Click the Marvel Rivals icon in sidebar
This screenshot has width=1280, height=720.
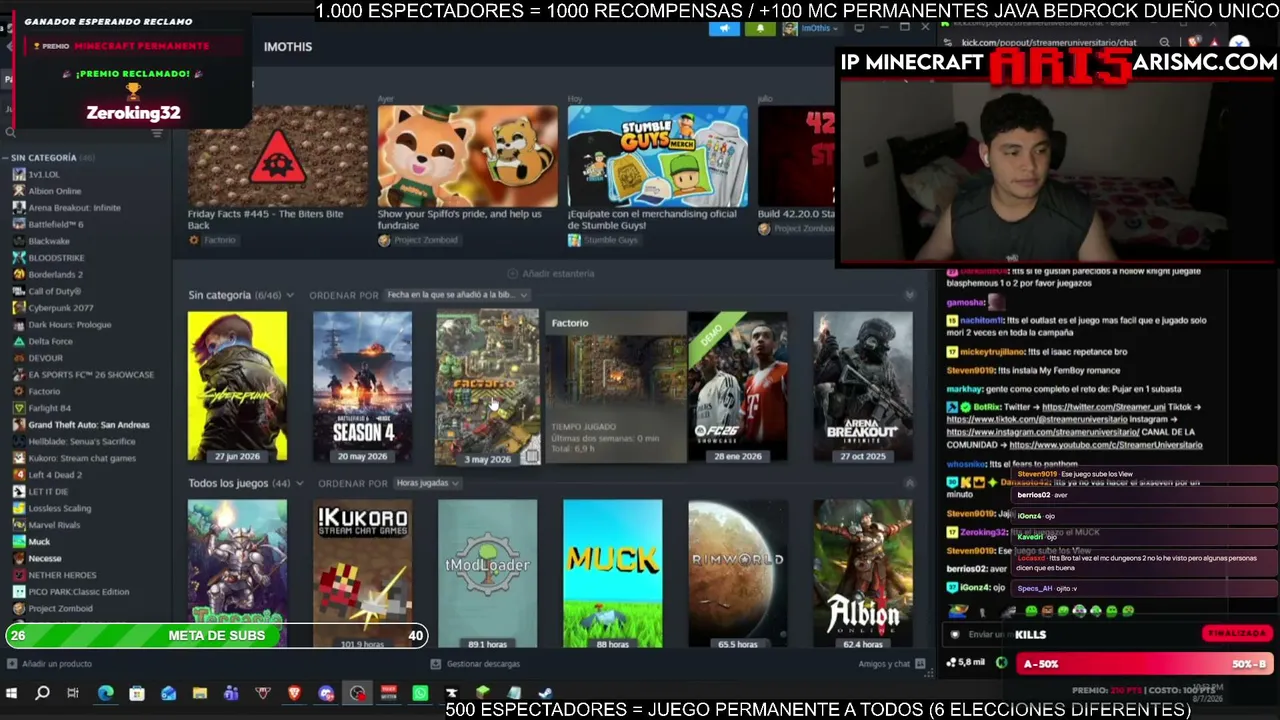point(19,525)
